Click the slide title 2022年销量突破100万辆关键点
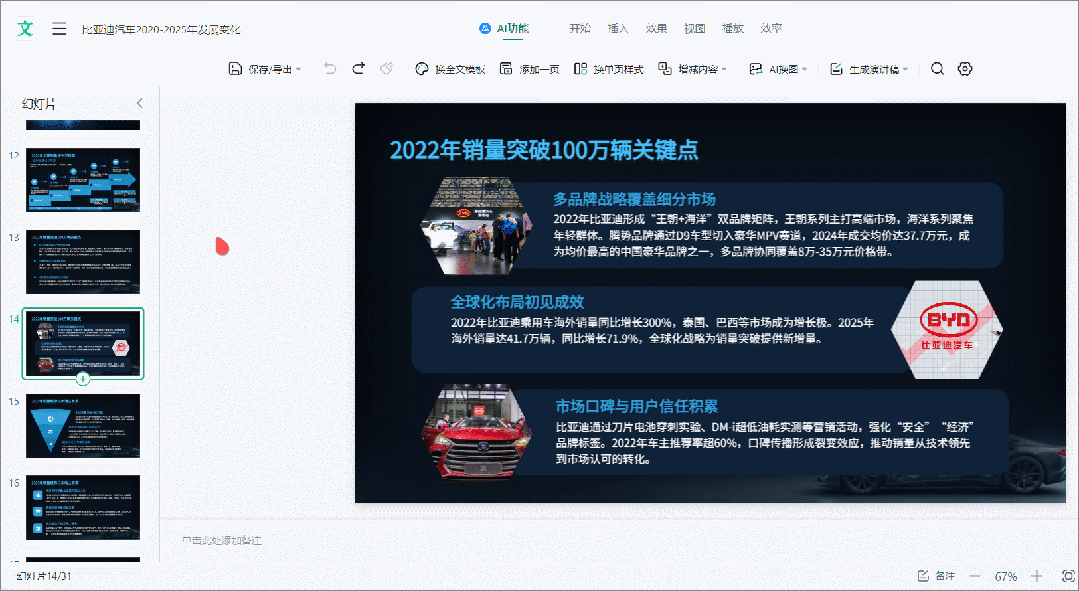The height and width of the screenshot is (591, 1079). pyautogui.click(x=544, y=150)
